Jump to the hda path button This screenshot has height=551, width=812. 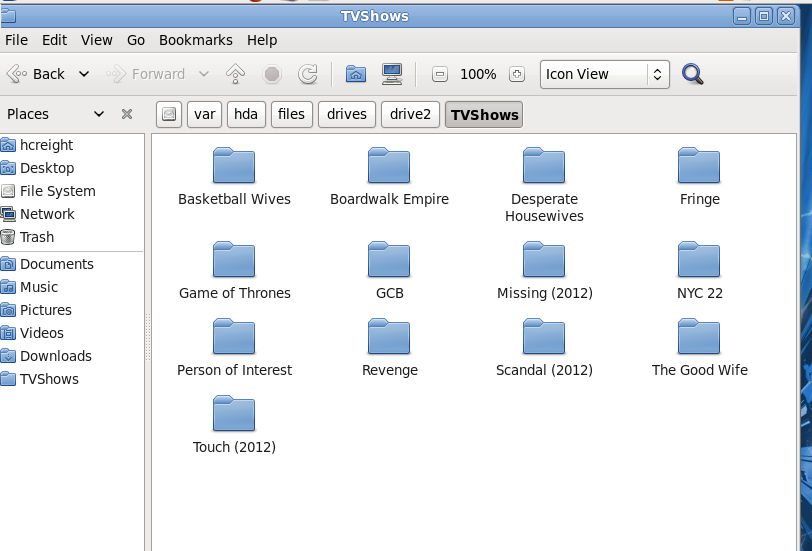point(246,114)
